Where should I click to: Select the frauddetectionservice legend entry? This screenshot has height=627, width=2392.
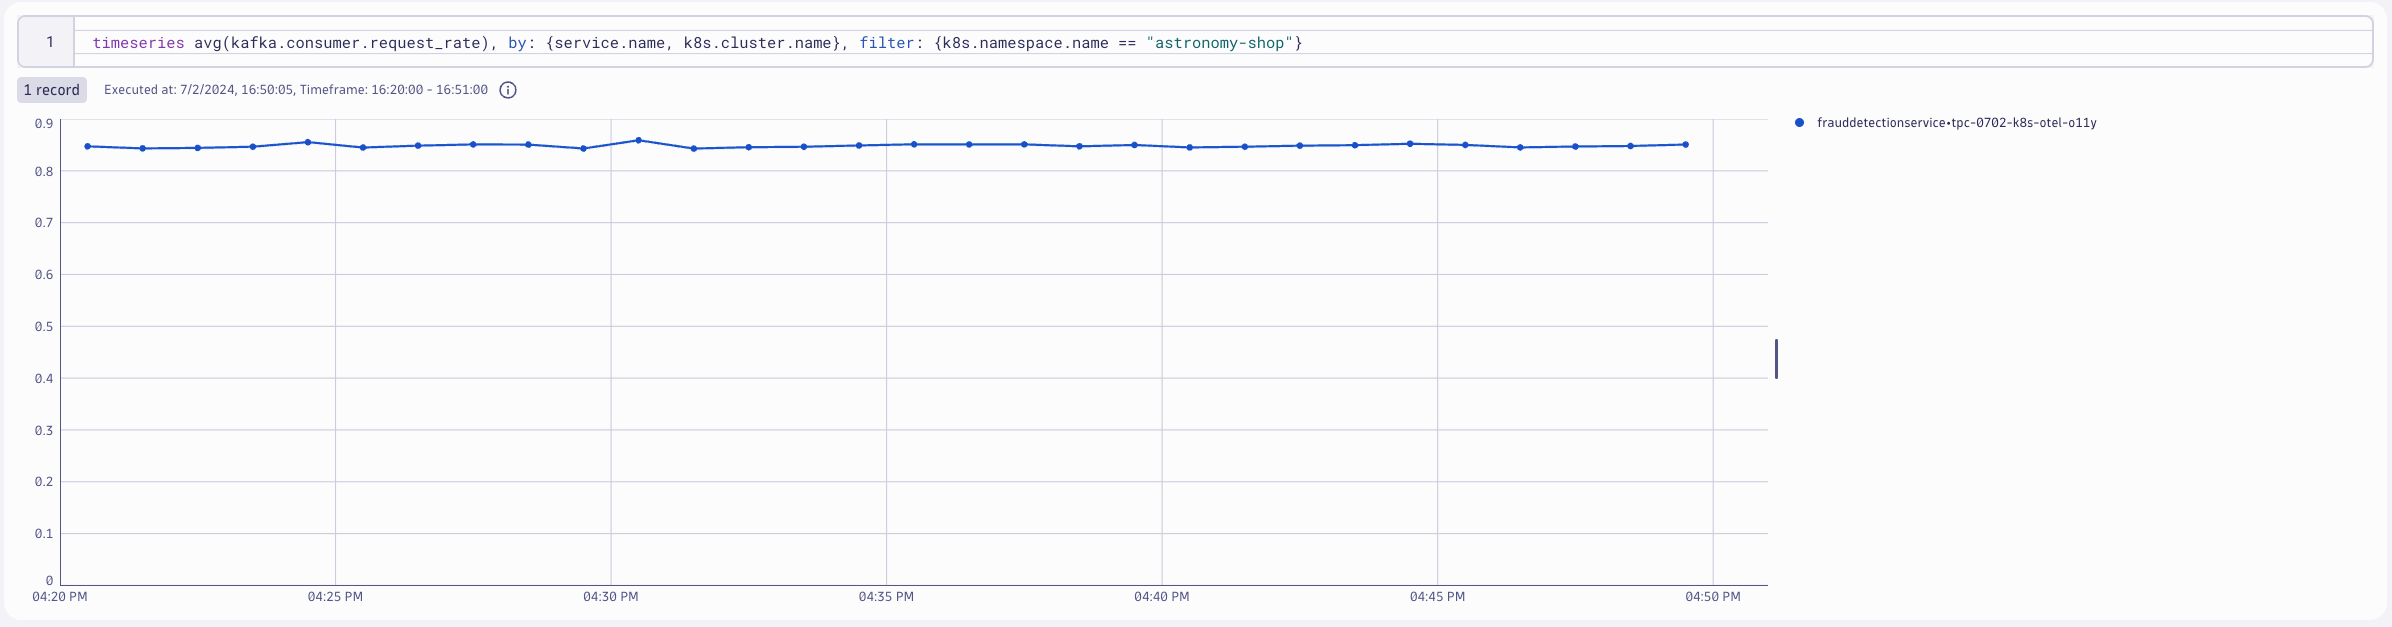pyautogui.click(x=1946, y=123)
